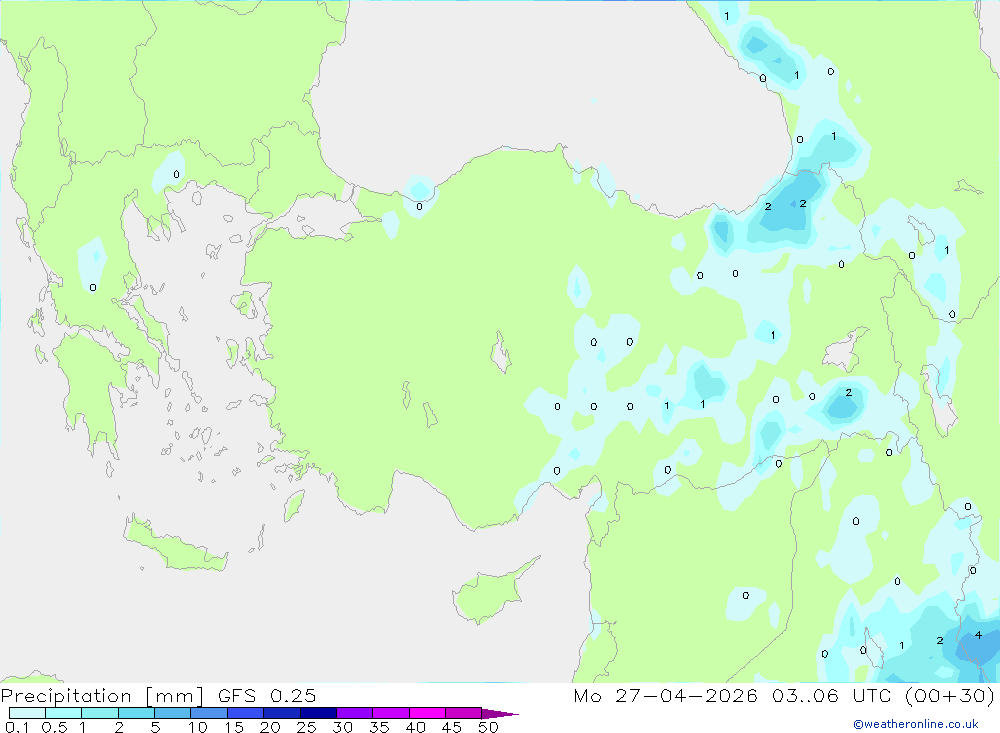The height and width of the screenshot is (733, 1000).
Task: Click the '(00+30)' forecast offset text
Action: [x=950, y=696]
